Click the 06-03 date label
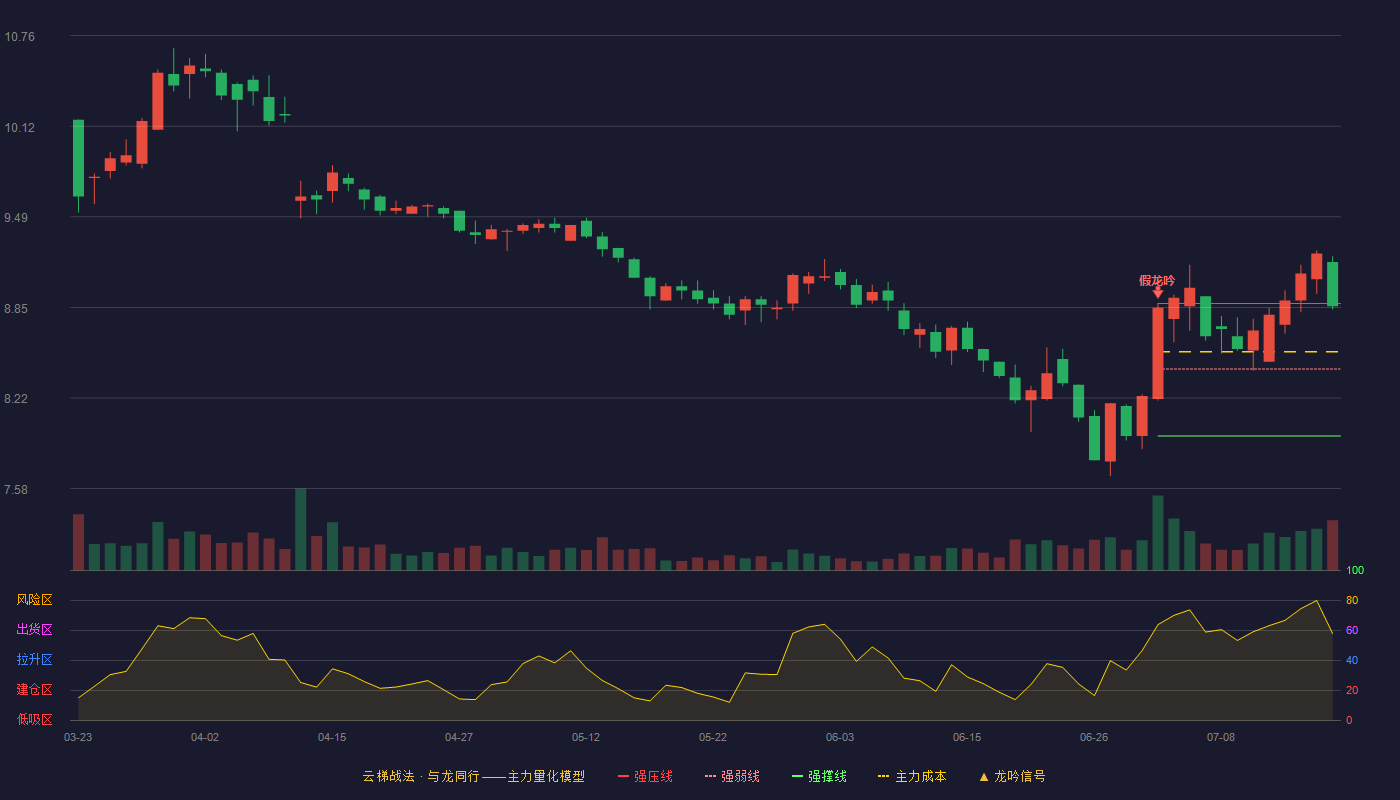Viewport: 1400px width, 800px height. [840, 737]
